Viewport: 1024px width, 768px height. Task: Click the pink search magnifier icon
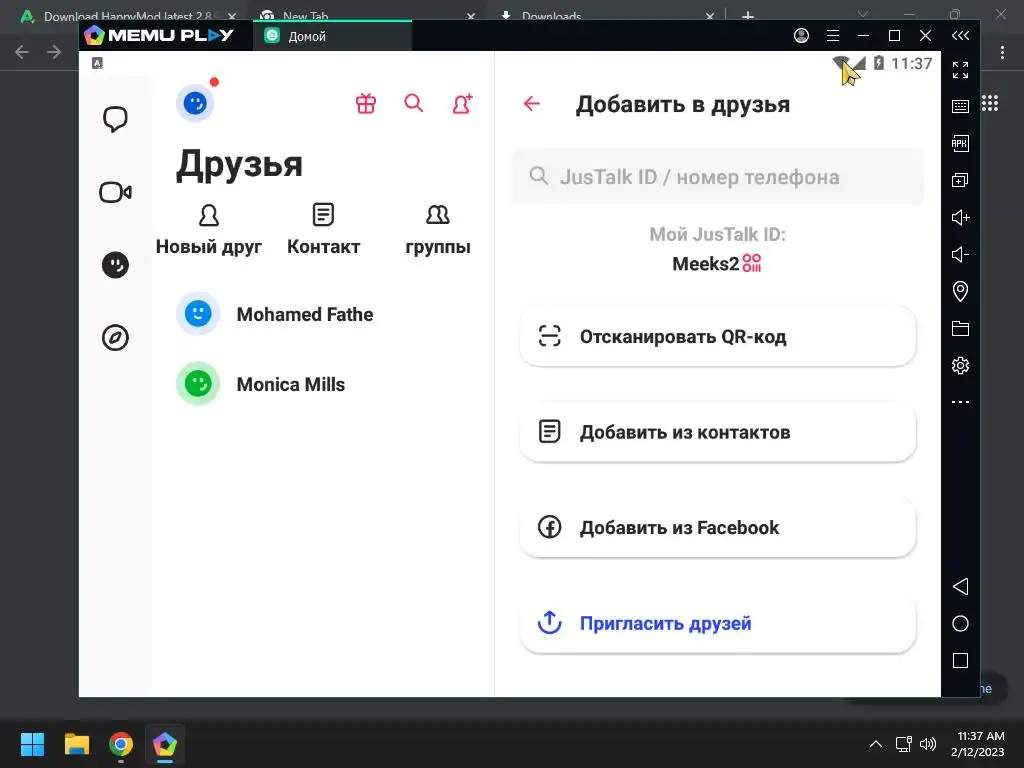click(413, 103)
